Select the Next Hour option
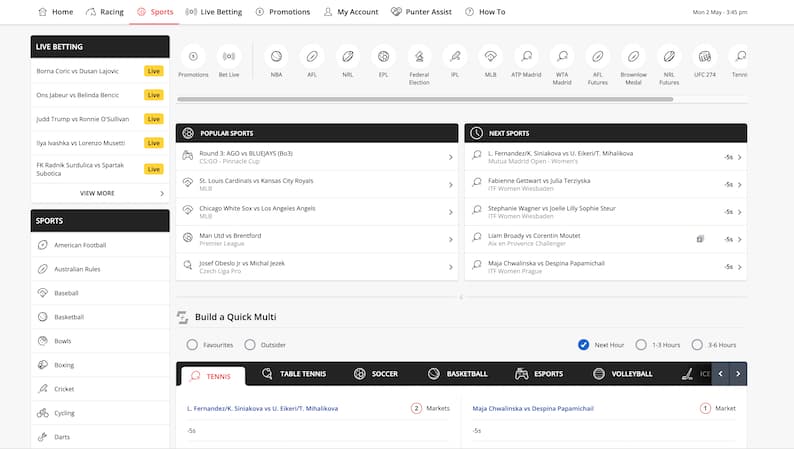 pyautogui.click(x=583, y=345)
